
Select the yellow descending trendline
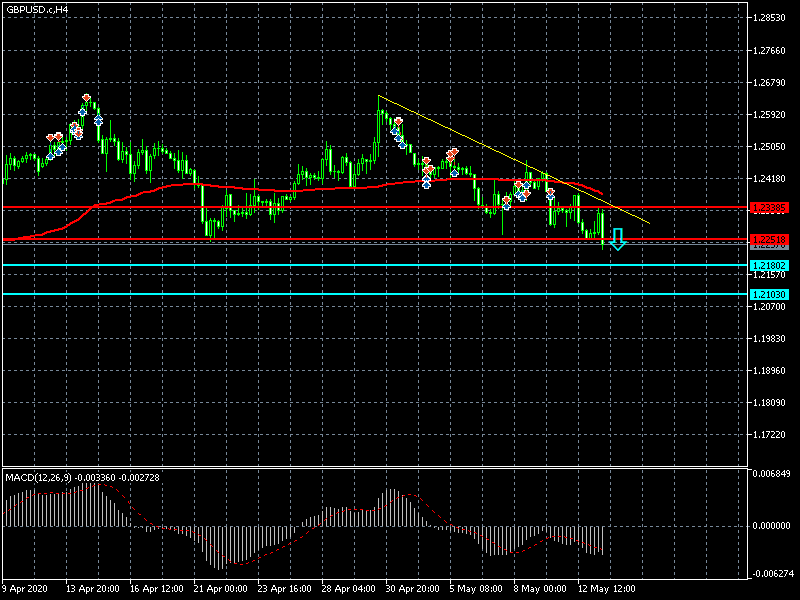[x=500, y=152]
